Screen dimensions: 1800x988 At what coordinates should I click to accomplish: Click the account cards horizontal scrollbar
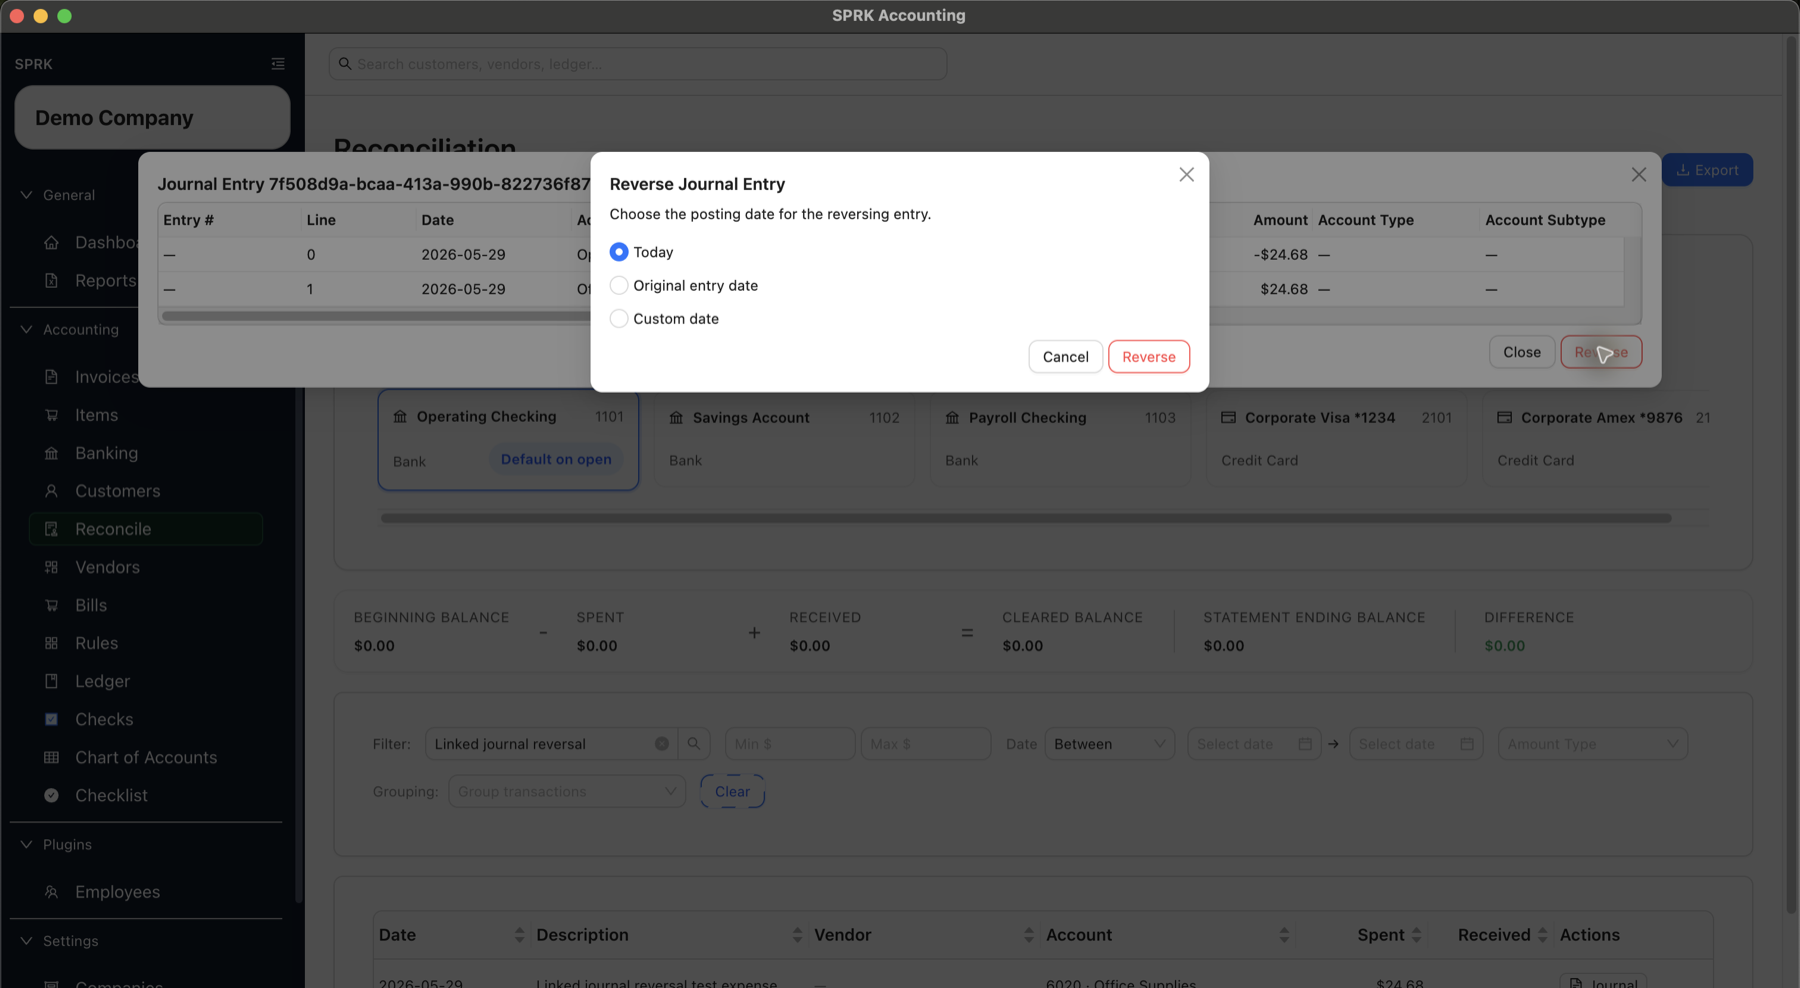coord(1026,518)
